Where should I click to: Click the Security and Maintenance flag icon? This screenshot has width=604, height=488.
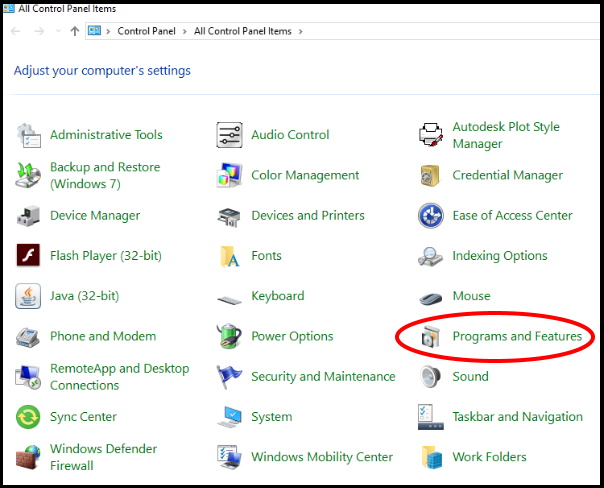tap(229, 377)
